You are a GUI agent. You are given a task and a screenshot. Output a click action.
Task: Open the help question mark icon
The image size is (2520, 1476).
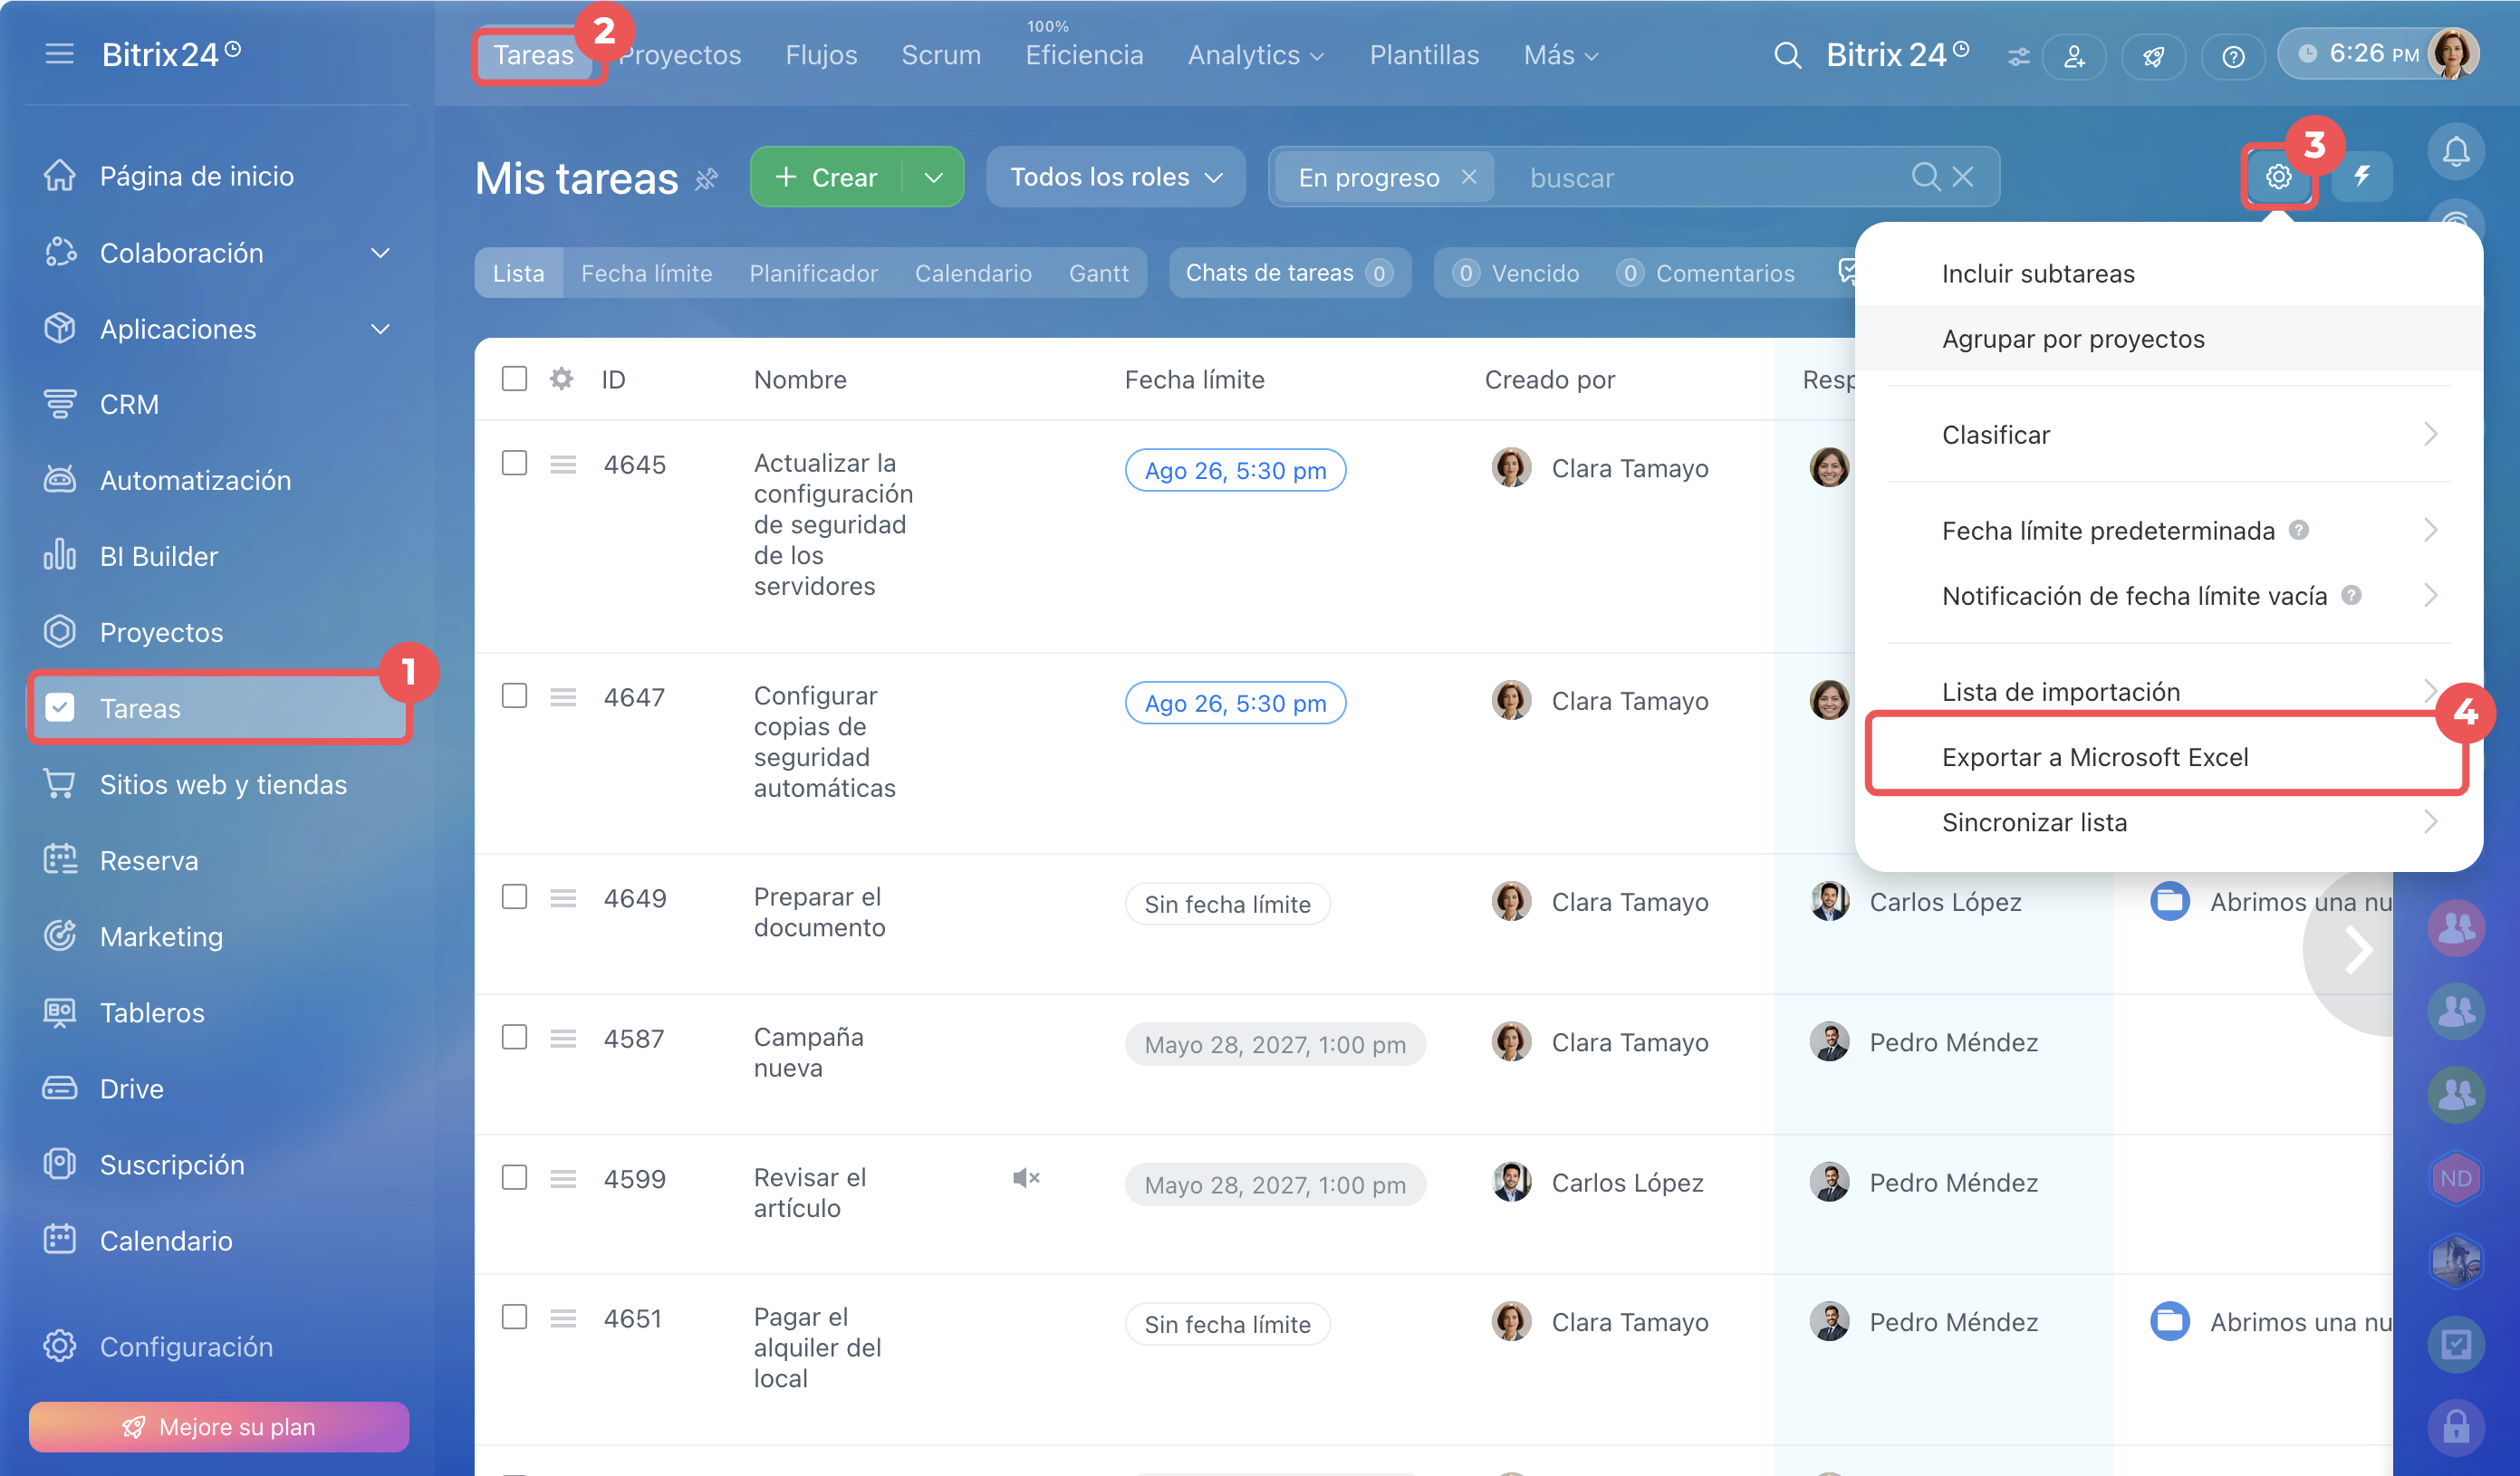(x=2232, y=56)
